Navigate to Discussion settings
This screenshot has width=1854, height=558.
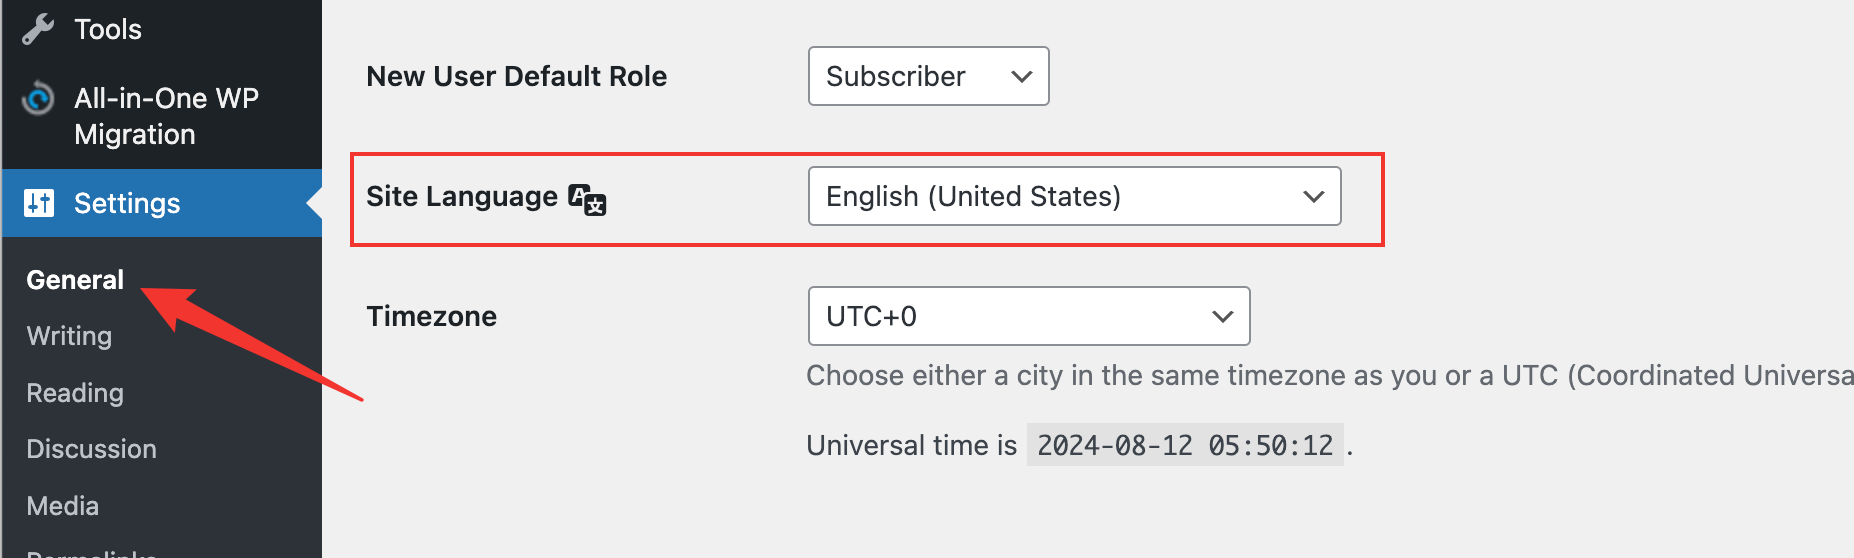tap(91, 449)
